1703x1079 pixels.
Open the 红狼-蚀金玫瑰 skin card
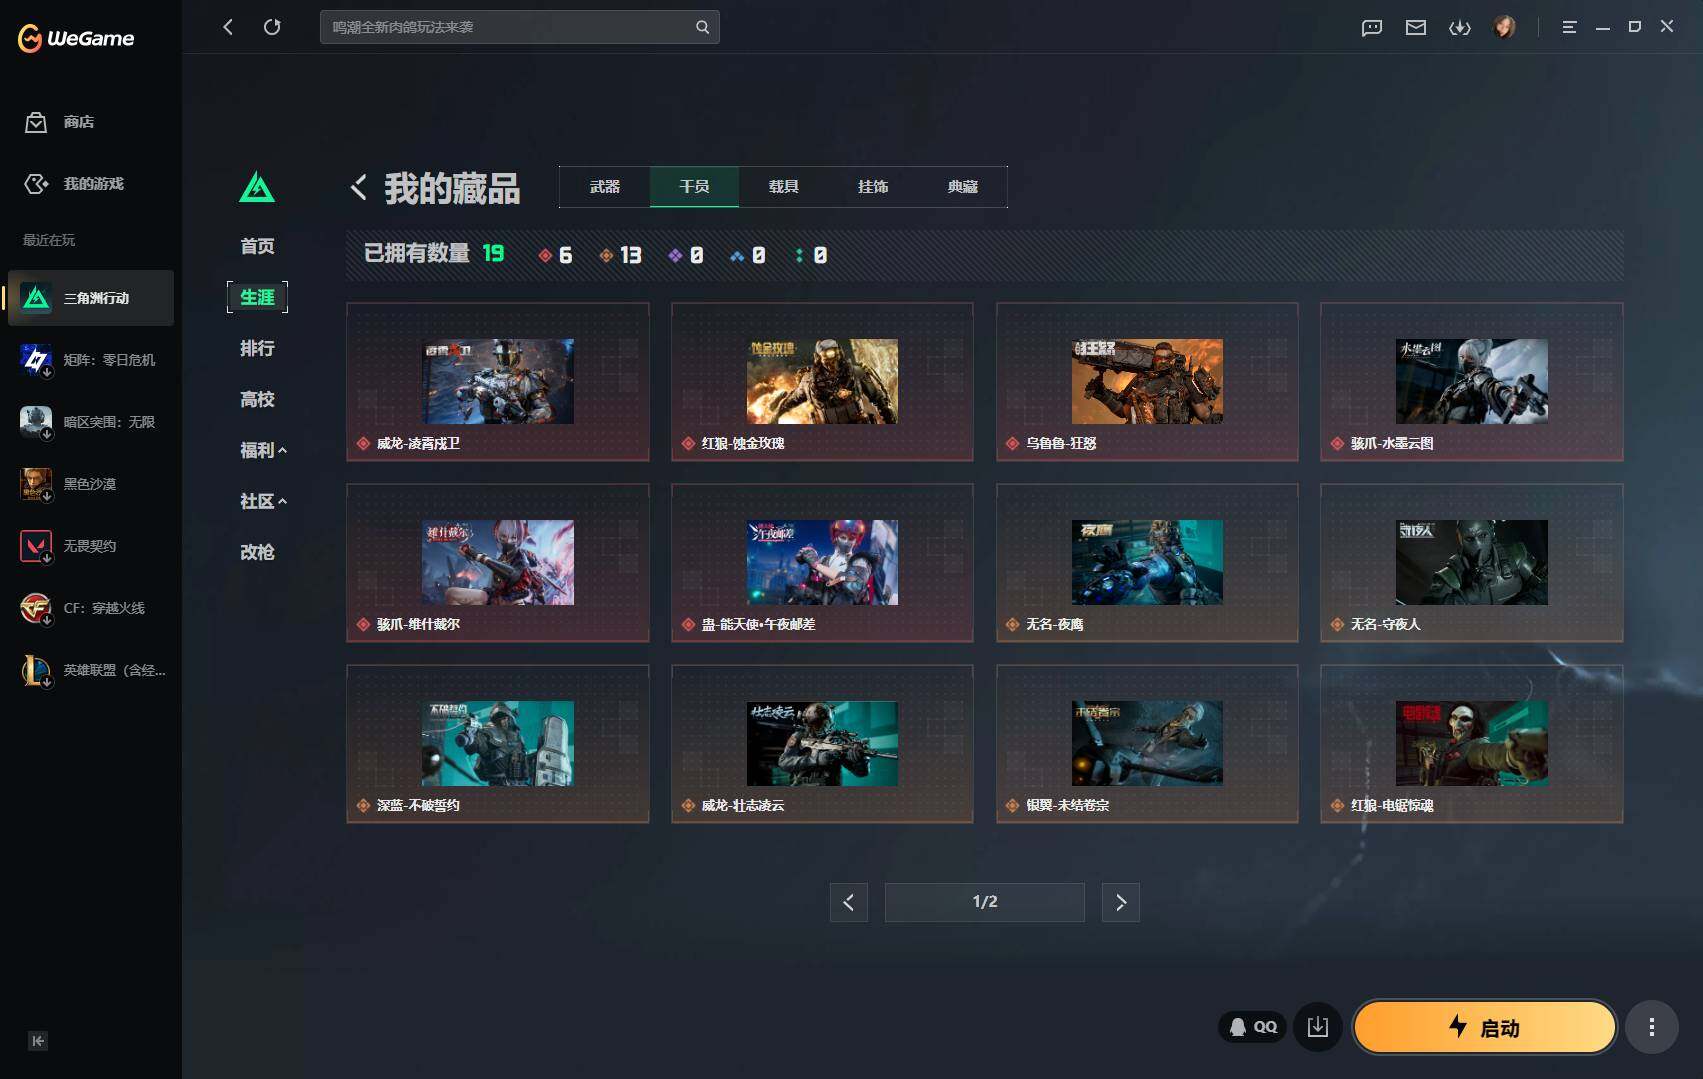pyautogui.click(x=822, y=382)
